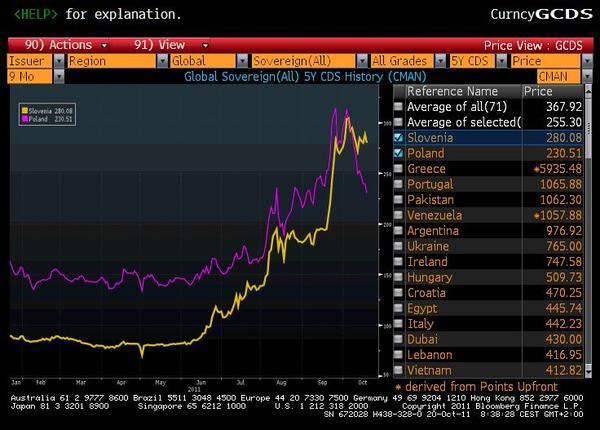Viewport: 600px width, 430px height.
Task: Expand the Region dropdown arrow
Action: coord(163,61)
